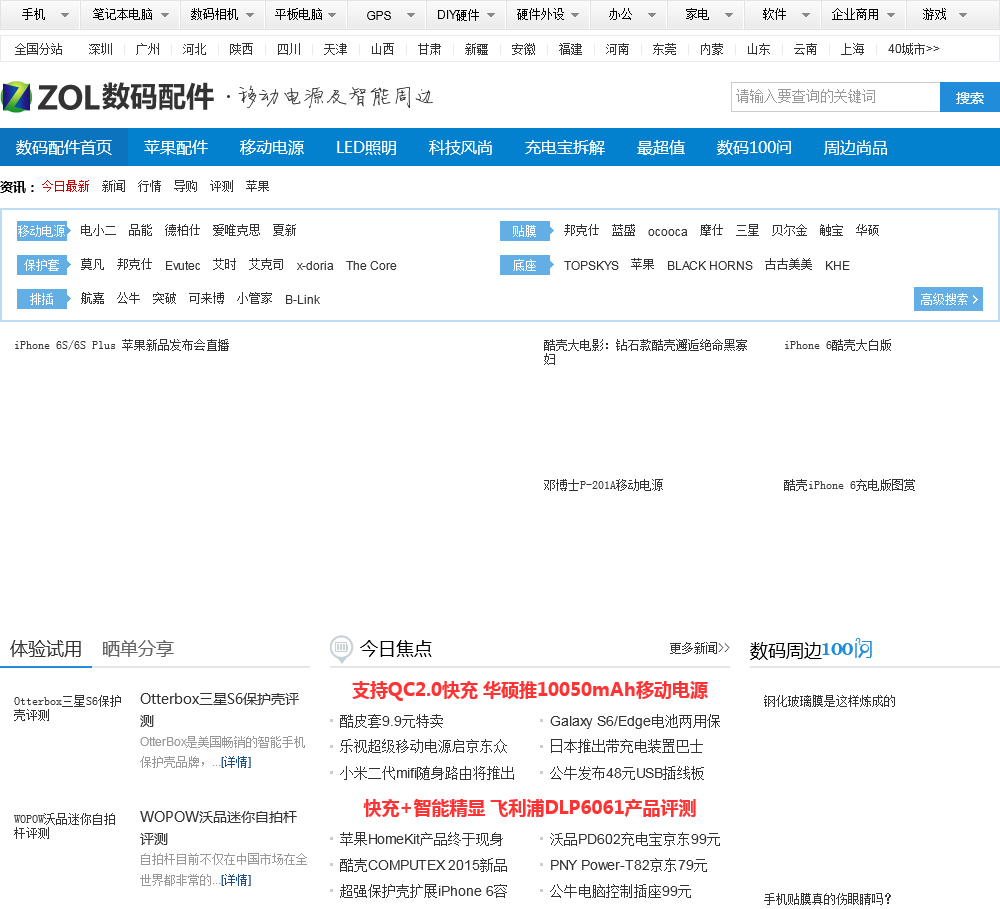
Task: Expand the DIY硬件 dropdown arrow
Action: [491, 15]
